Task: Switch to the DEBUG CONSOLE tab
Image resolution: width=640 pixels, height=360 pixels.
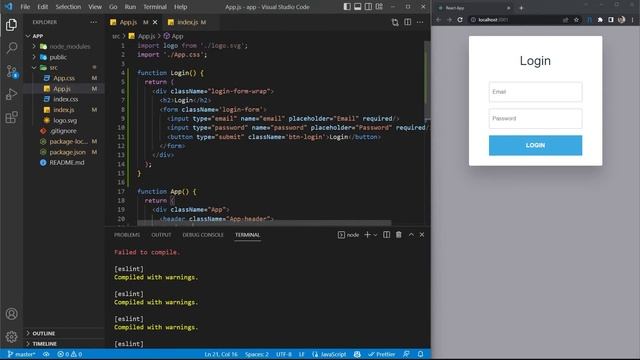Action: pyautogui.click(x=203, y=235)
